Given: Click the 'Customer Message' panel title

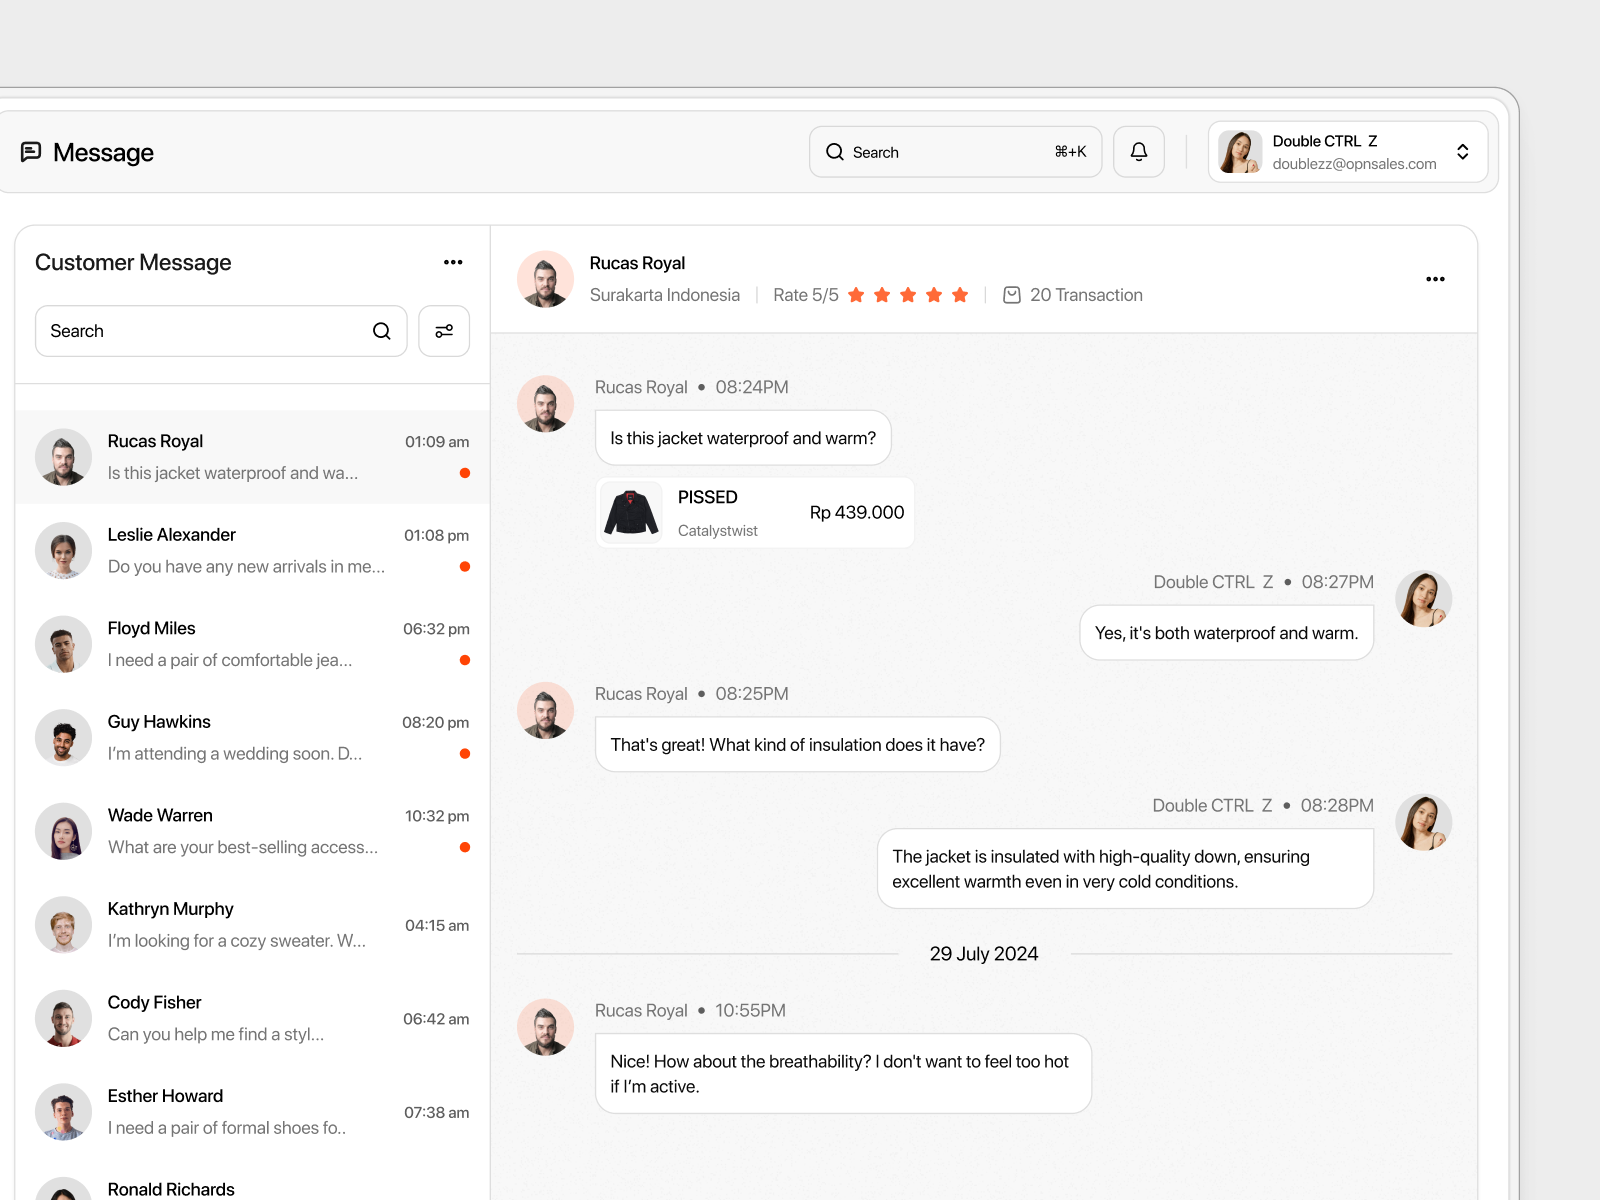Looking at the screenshot, I should click(133, 262).
